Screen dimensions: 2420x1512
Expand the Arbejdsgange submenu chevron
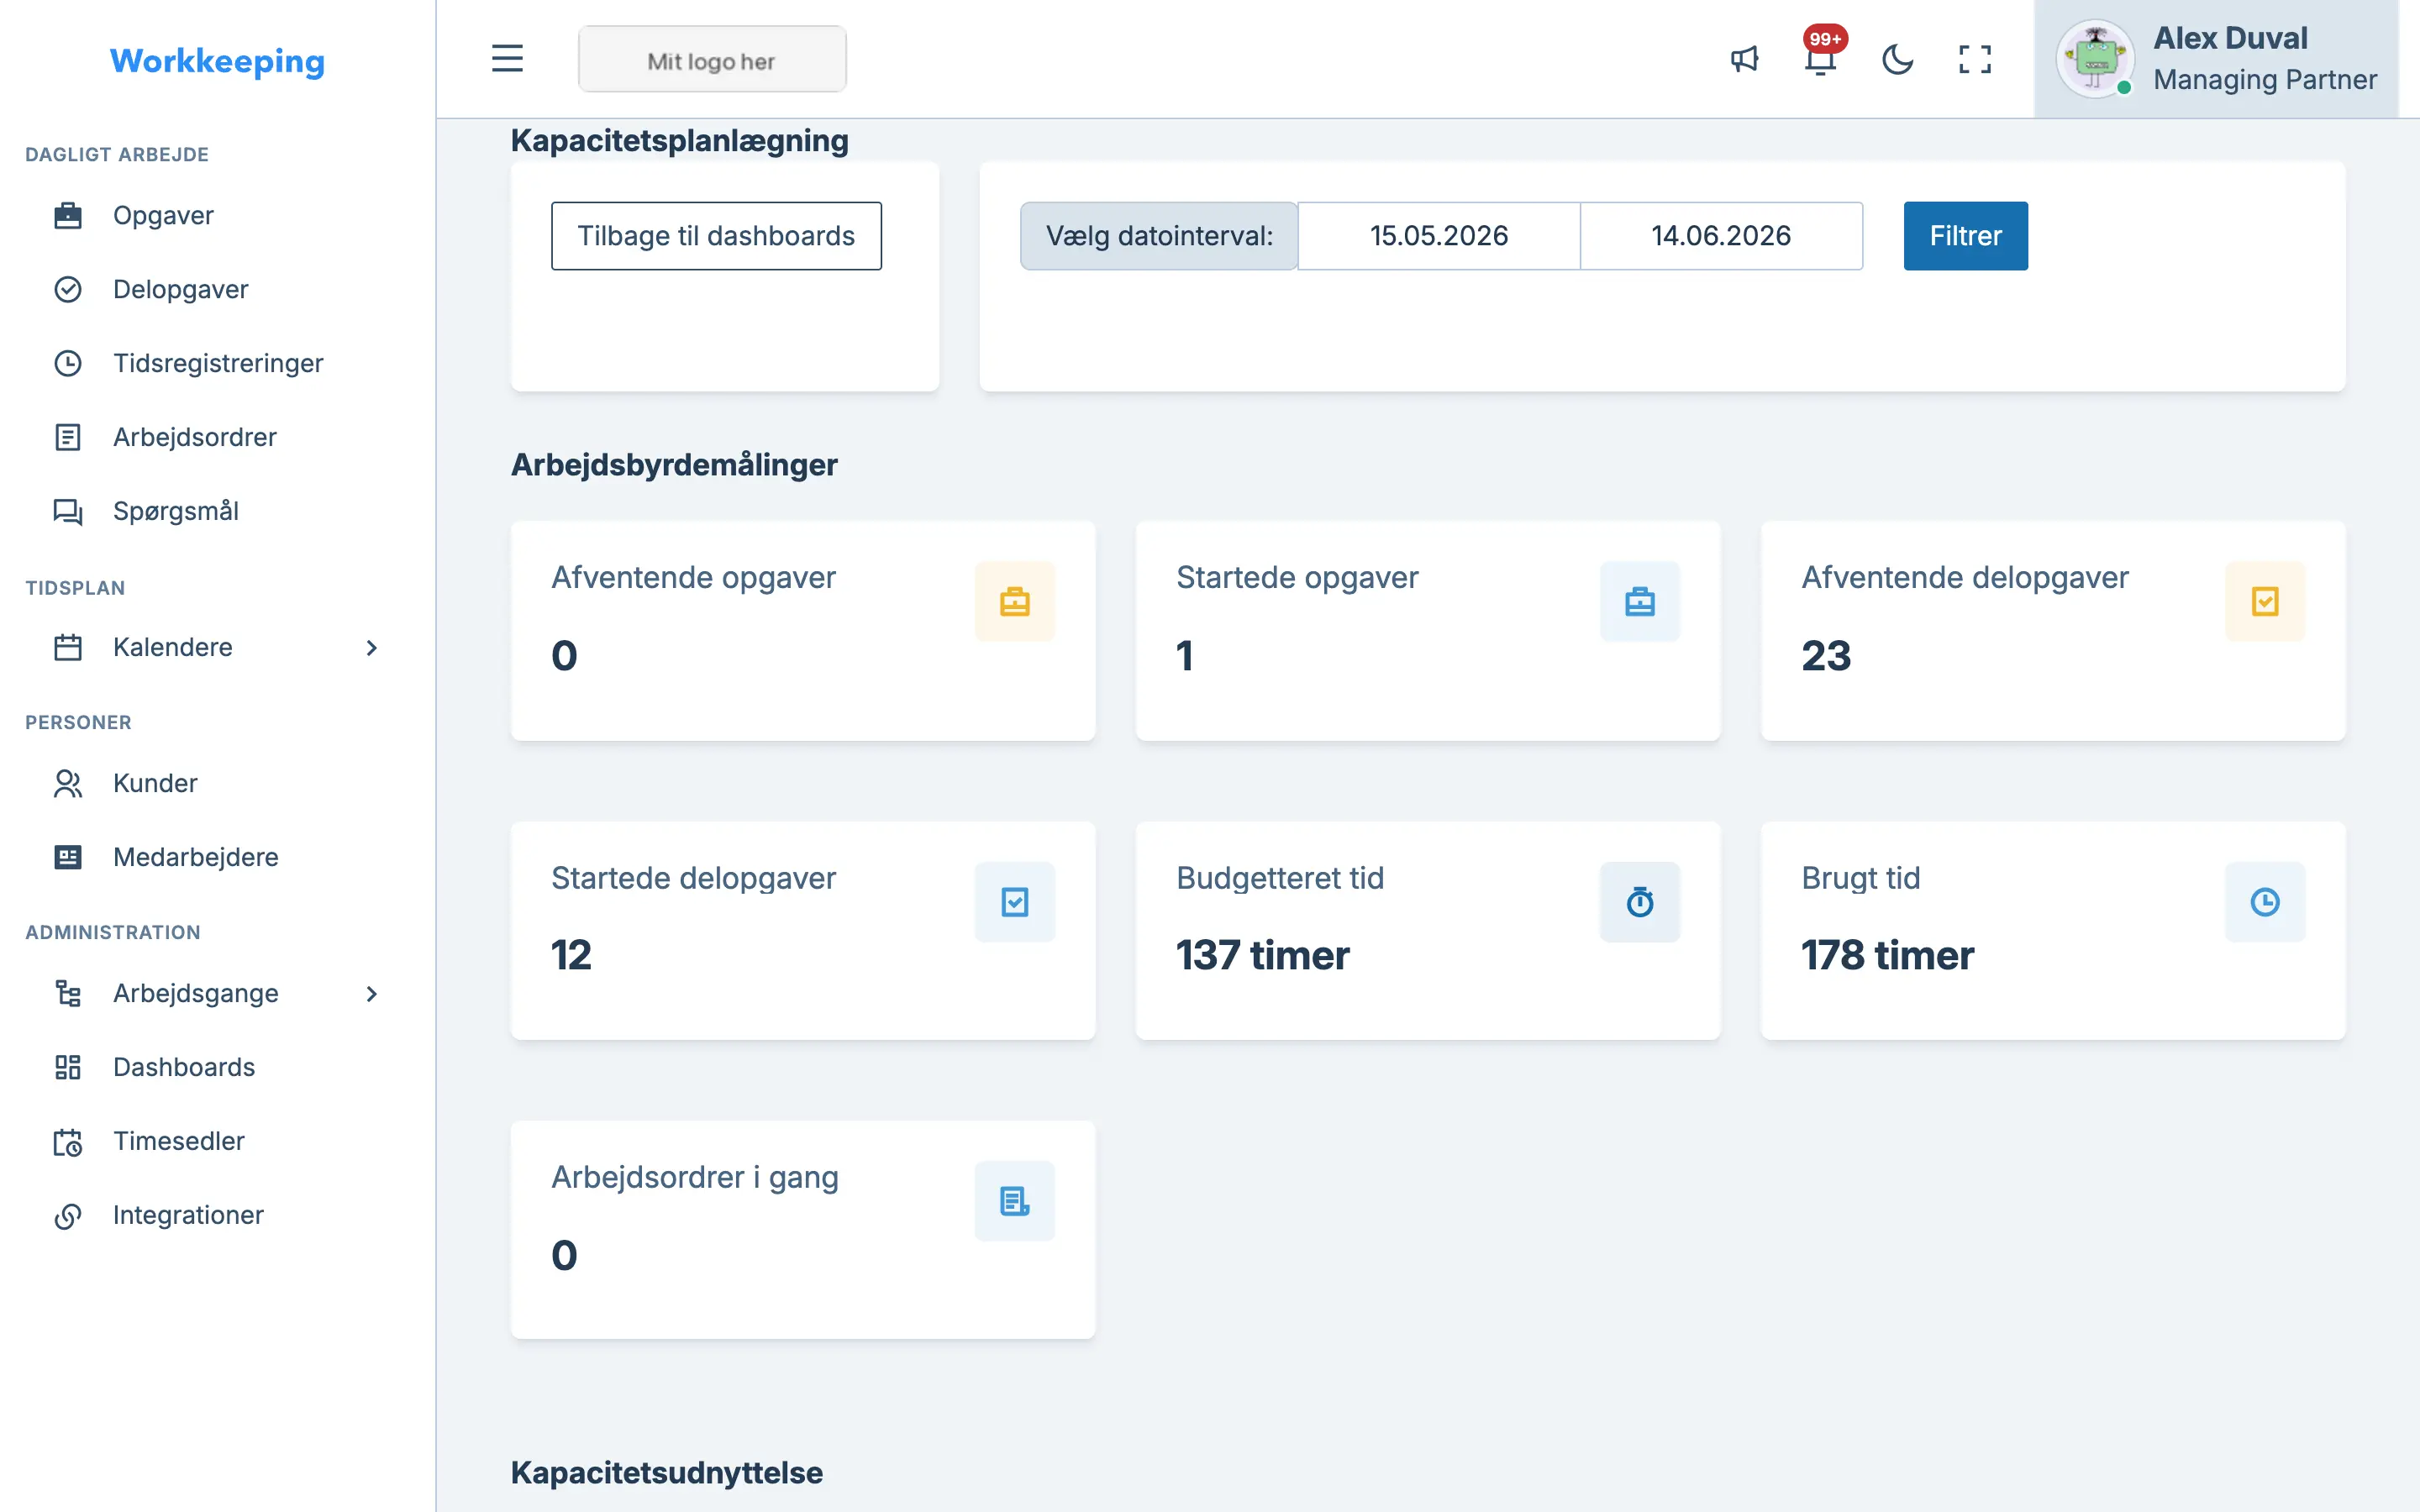coord(371,993)
